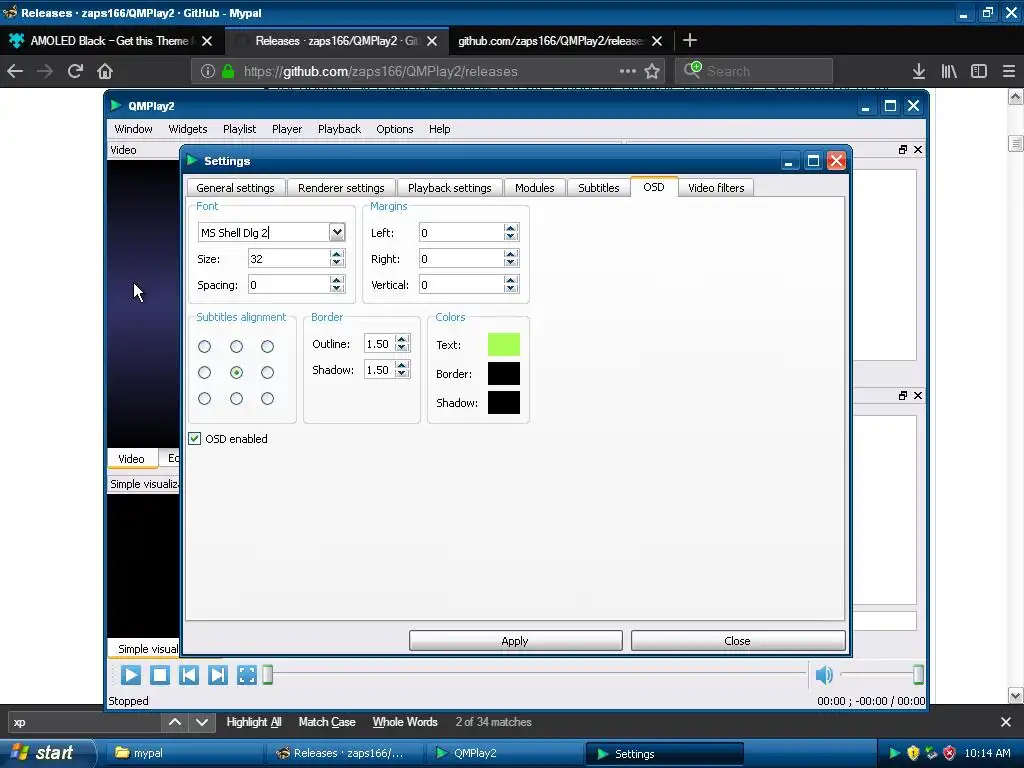Switch to General settings tab
1024x768 pixels.
[235, 188]
